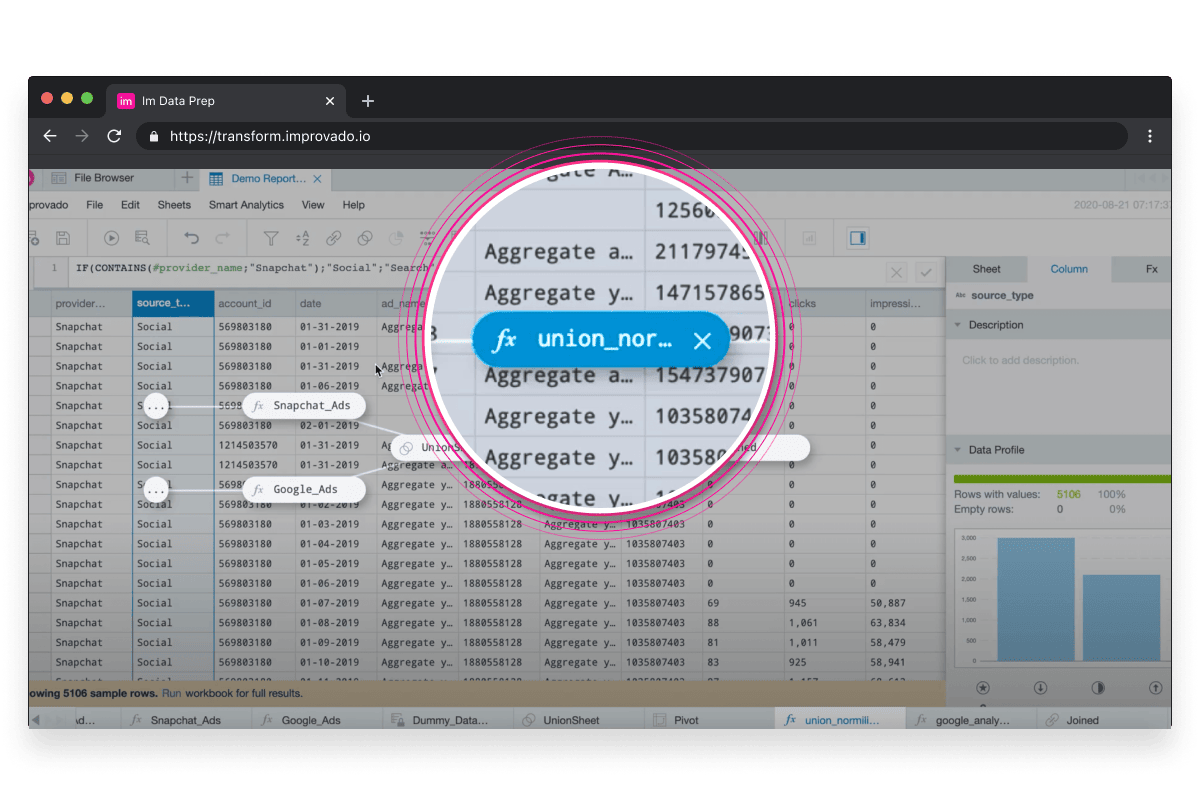
Task: Close the Demo Report tab
Action: (x=317, y=179)
